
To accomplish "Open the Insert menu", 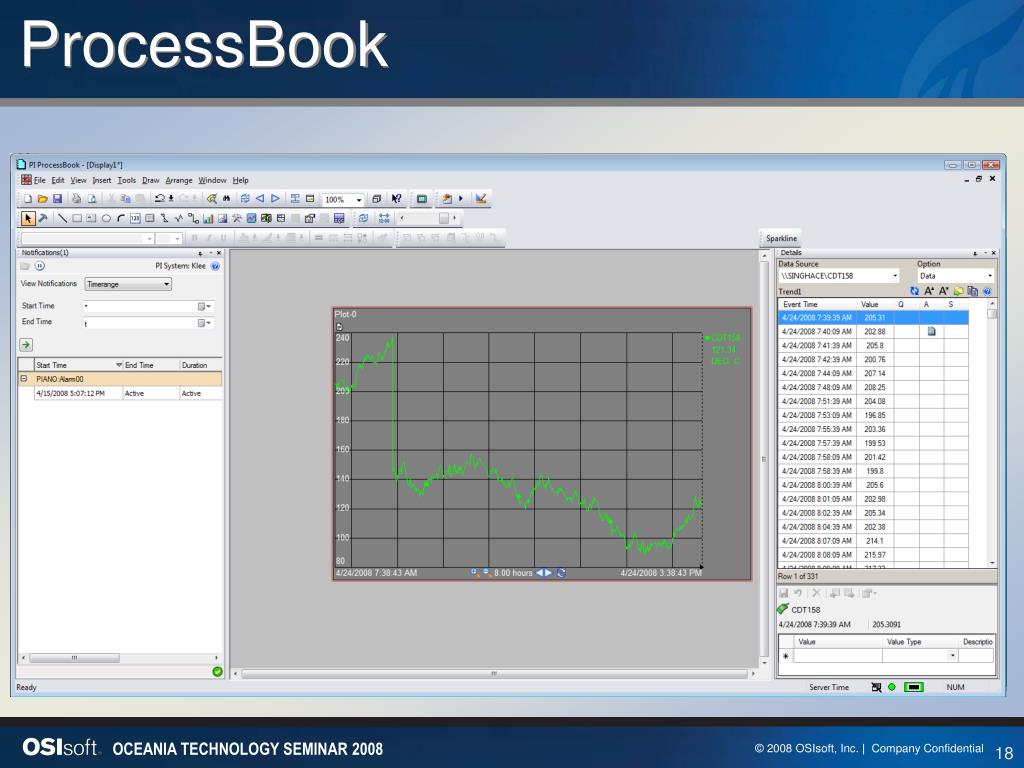I will (102, 180).
